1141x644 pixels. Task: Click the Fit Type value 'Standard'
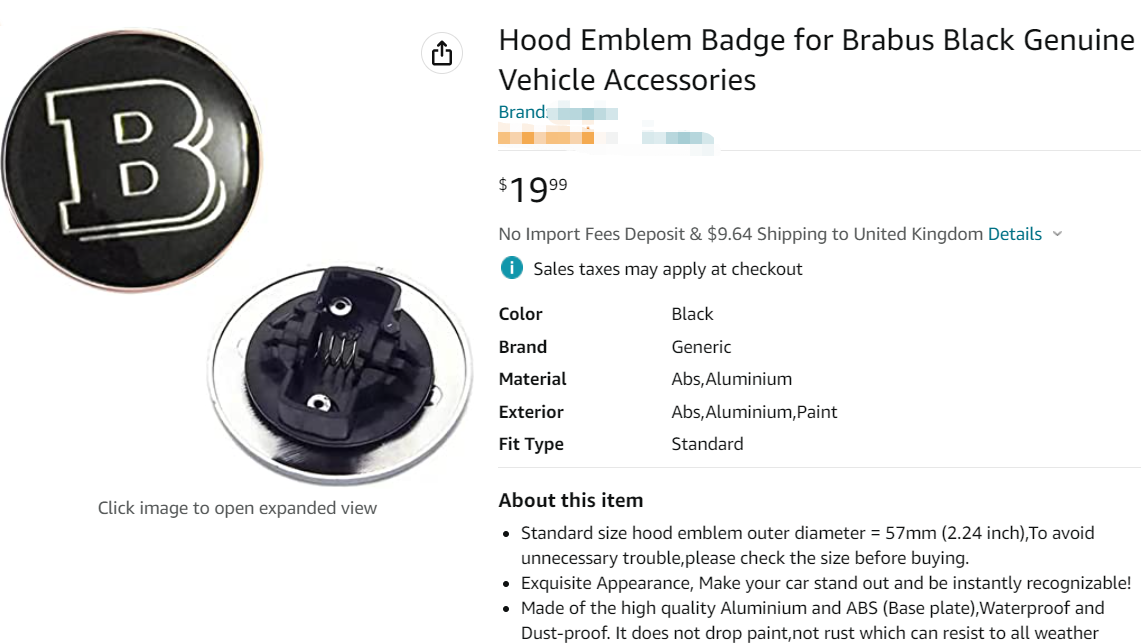coord(707,444)
